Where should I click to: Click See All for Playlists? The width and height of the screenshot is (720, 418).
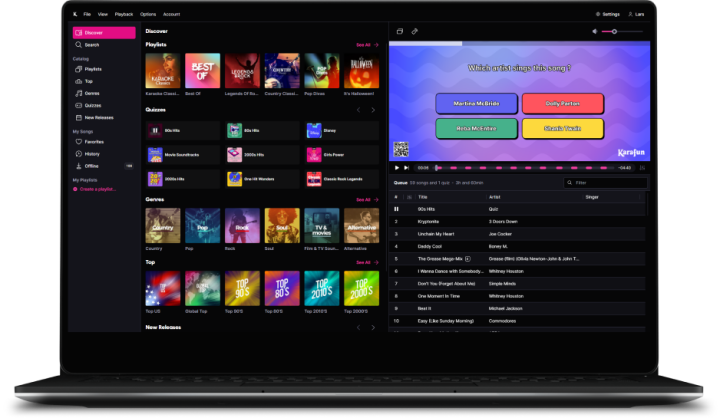367,45
